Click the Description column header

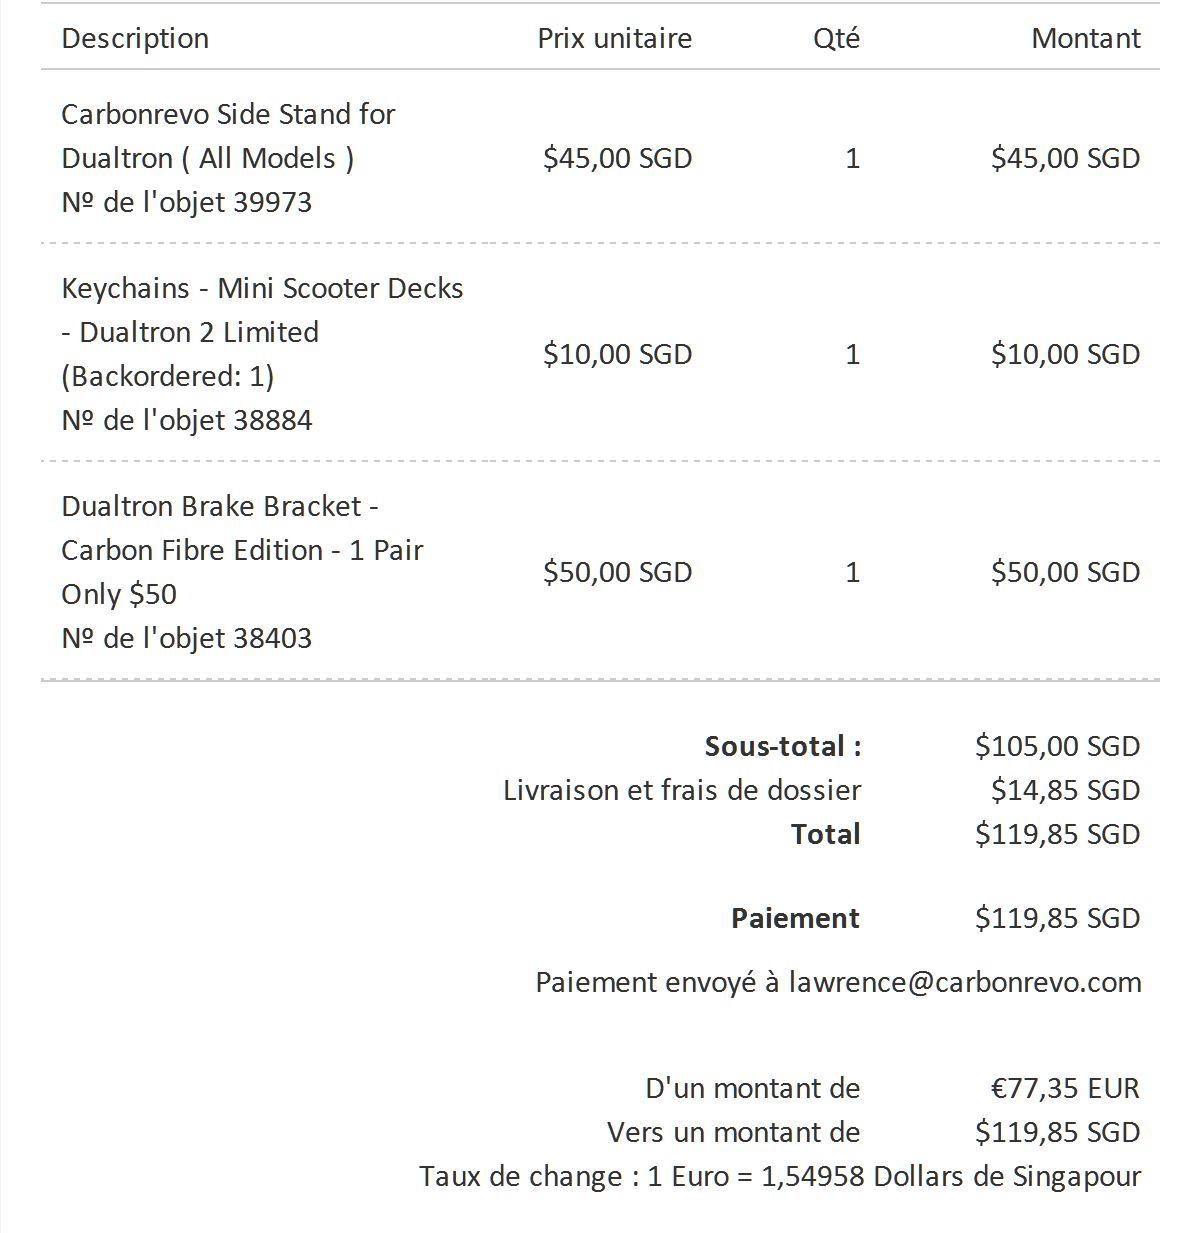pyautogui.click(x=135, y=38)
